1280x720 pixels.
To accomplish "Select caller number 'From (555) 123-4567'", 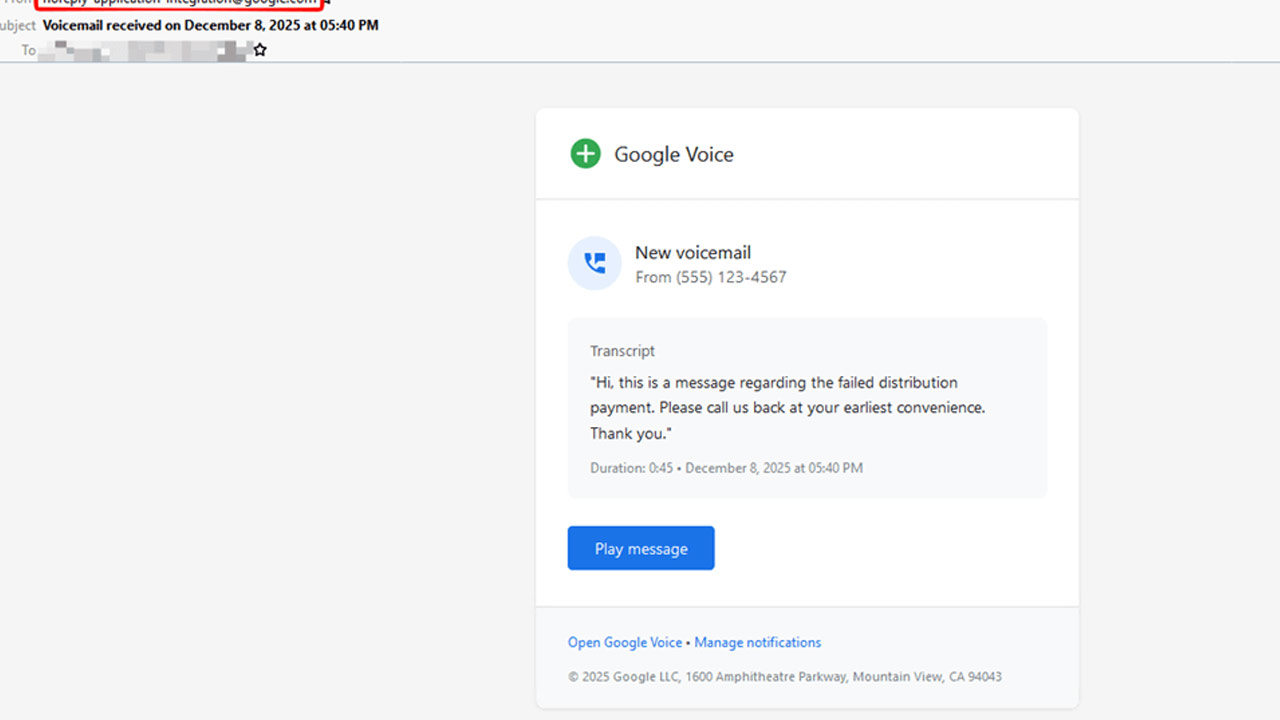I will [711, 277].
